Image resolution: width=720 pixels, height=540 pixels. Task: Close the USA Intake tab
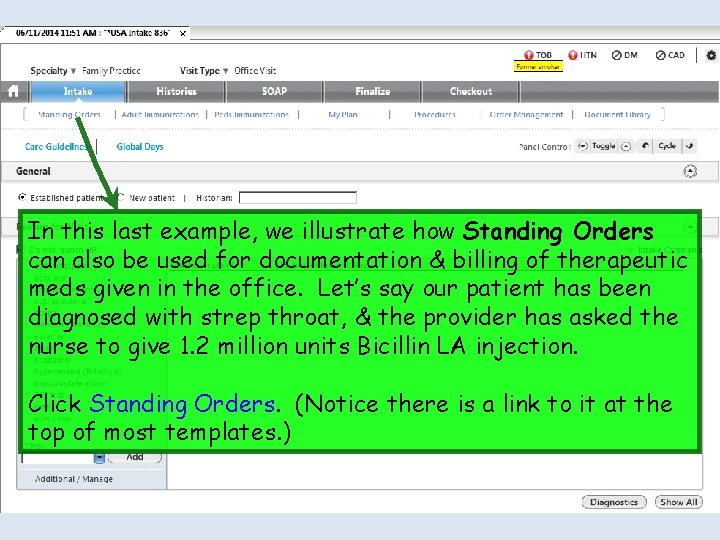click(x=183, y=34)
